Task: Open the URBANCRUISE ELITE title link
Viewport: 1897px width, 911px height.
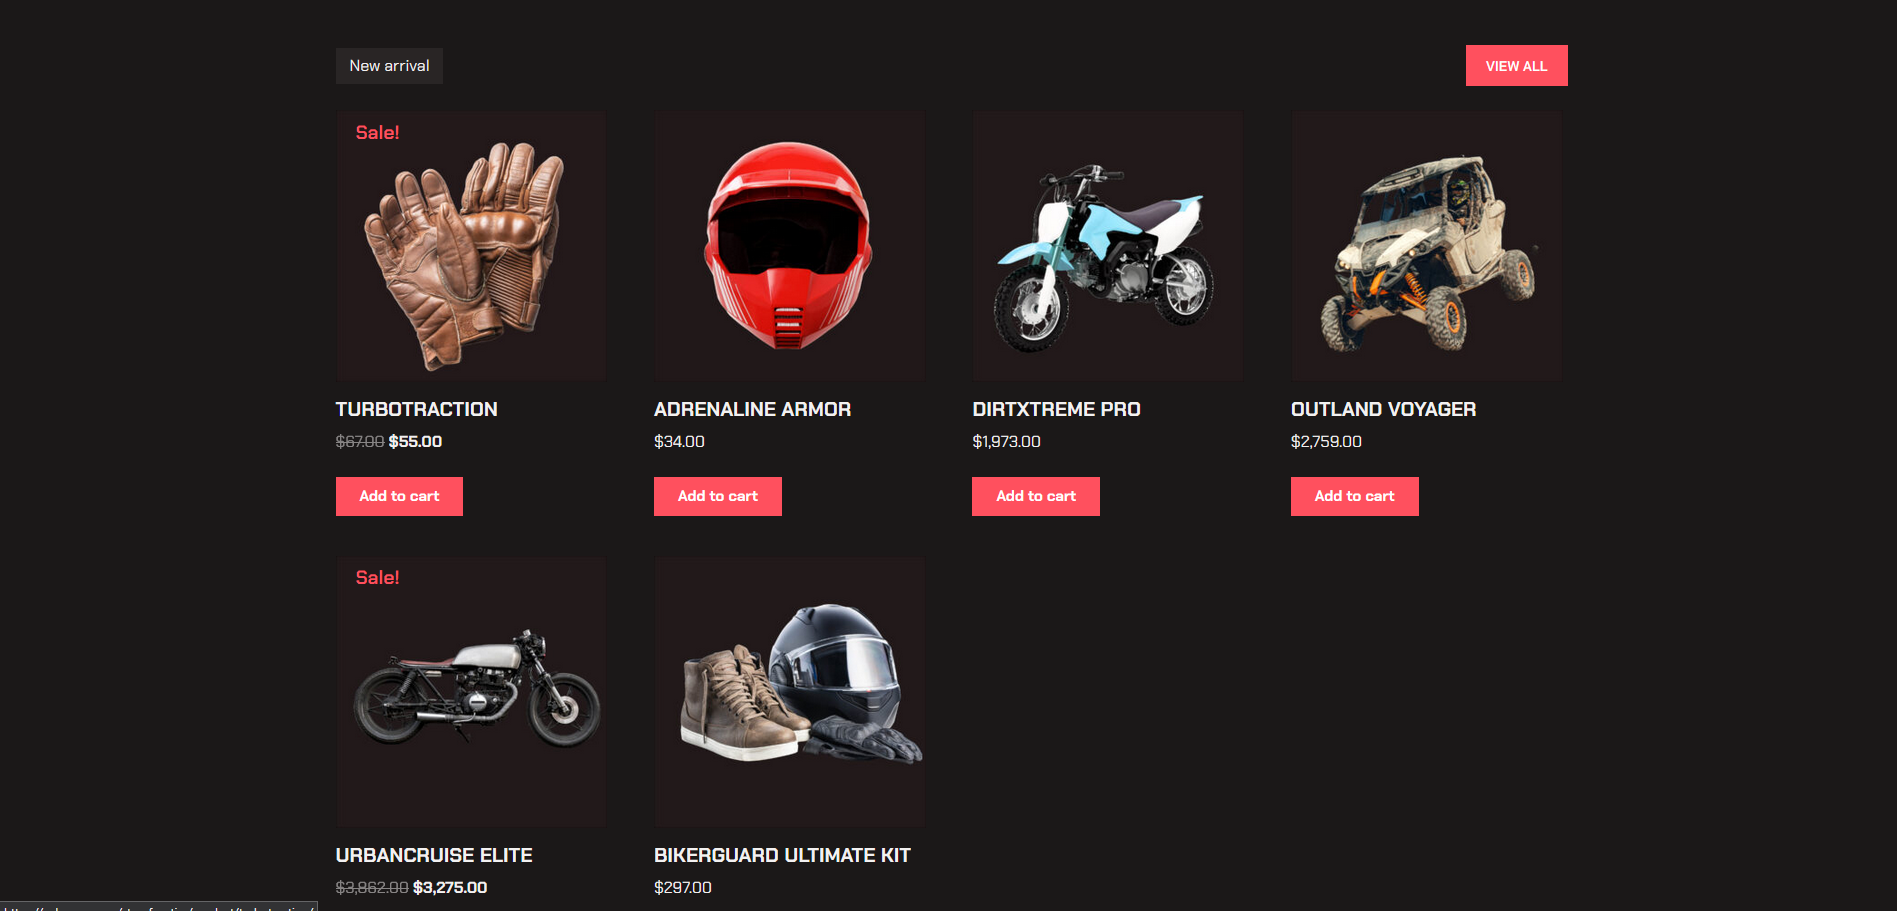Action: click(434, 855)
